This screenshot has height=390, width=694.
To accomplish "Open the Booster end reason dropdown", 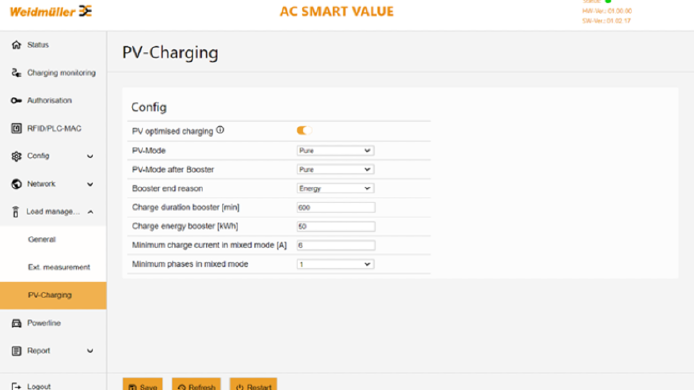I will [x=335, y=189].
